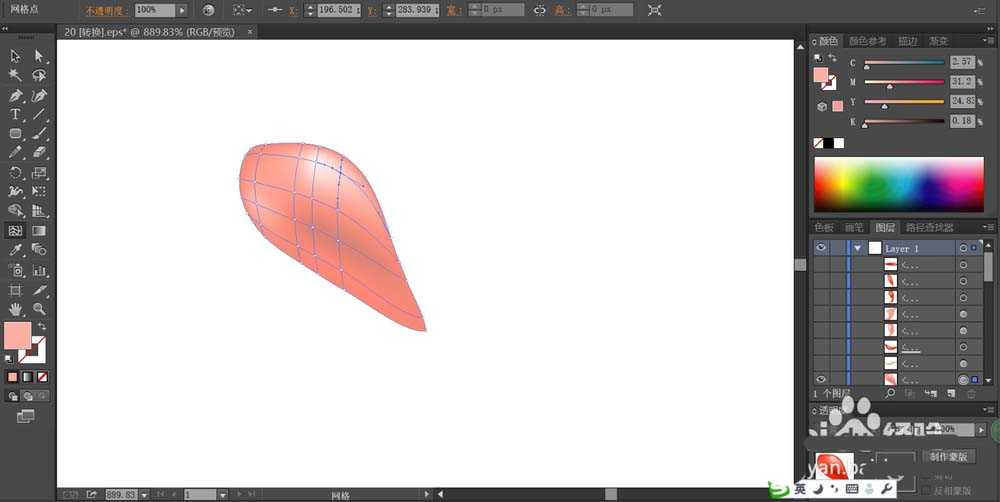Viewport: 1000px width, 502px height.
Task: Switch to the 渐变 (Gradient) panel tab
Action: click(938, 41)
